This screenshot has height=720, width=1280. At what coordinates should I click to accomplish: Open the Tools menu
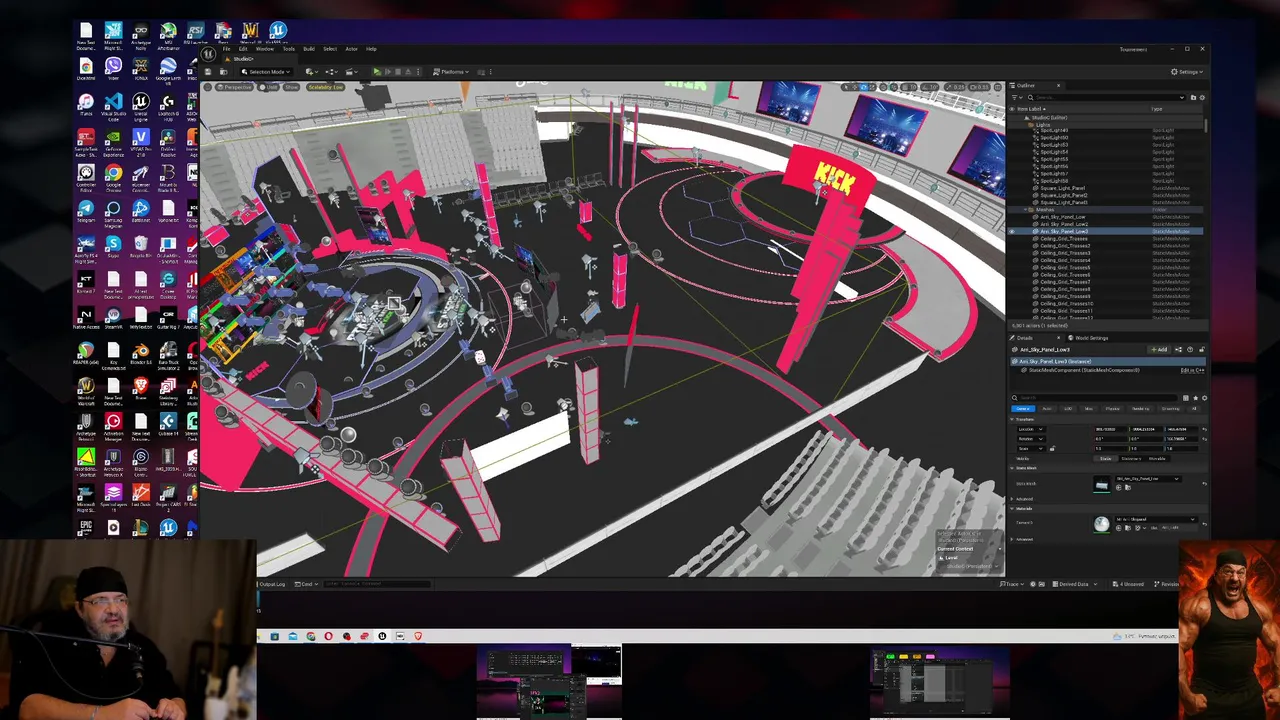click(x=289, y=49)
